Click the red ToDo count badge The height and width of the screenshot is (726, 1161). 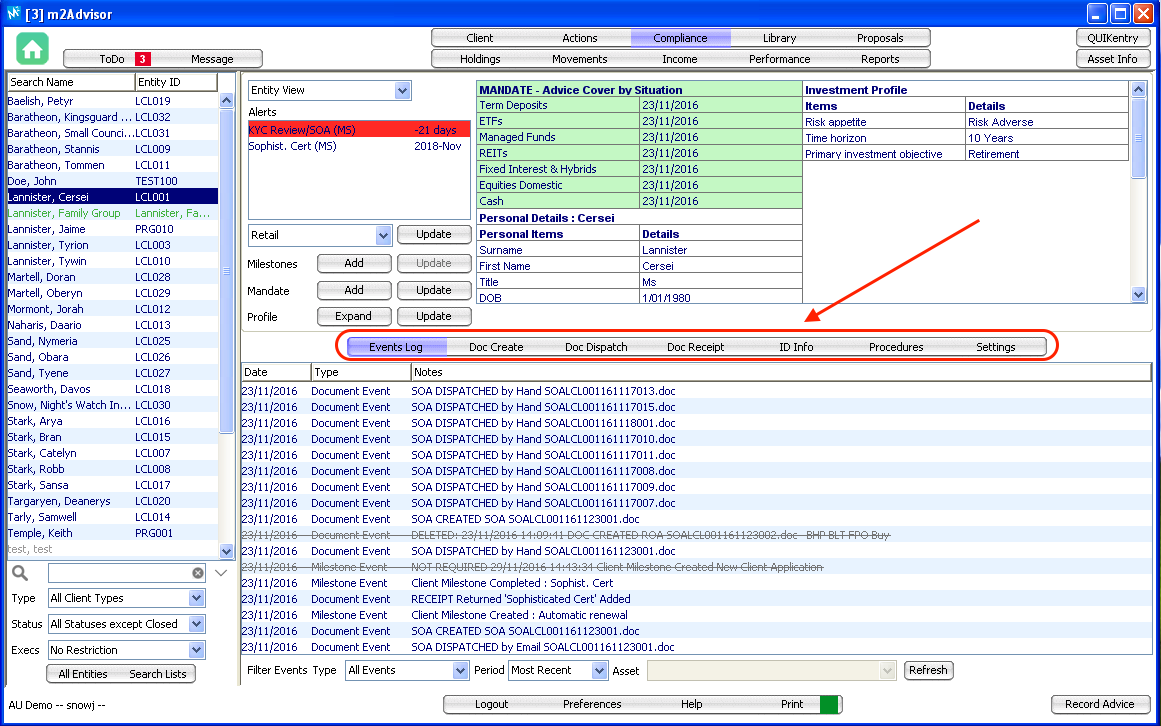tap(143, 59)
